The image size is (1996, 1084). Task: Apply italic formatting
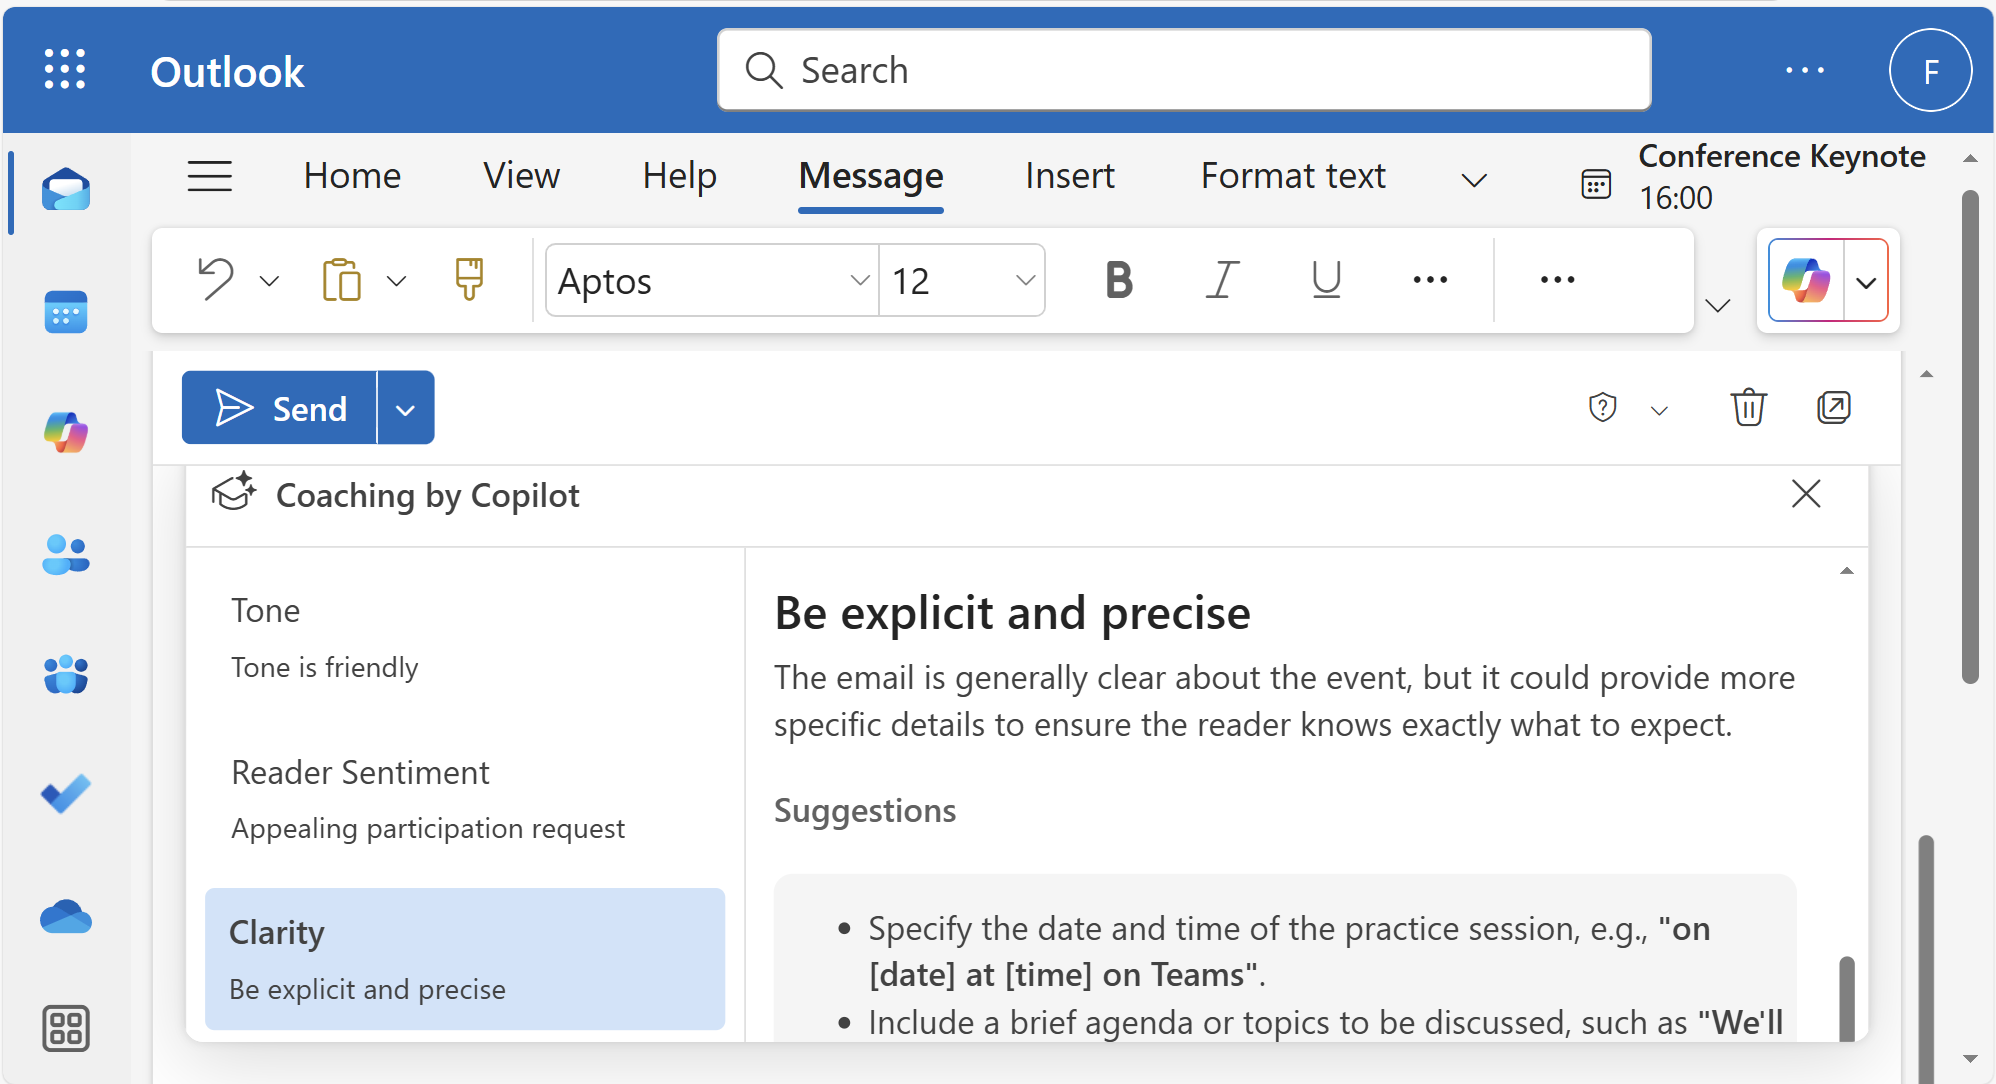1222,280
